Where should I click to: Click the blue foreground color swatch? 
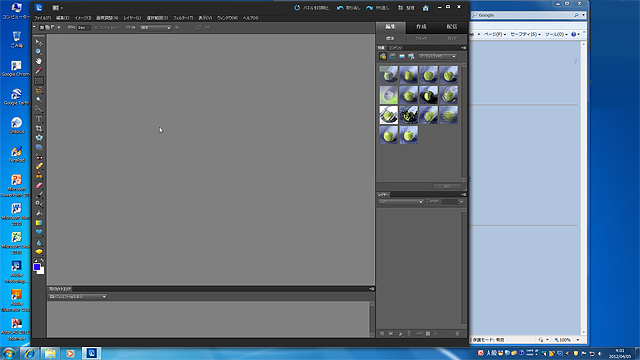coord(37,267)
